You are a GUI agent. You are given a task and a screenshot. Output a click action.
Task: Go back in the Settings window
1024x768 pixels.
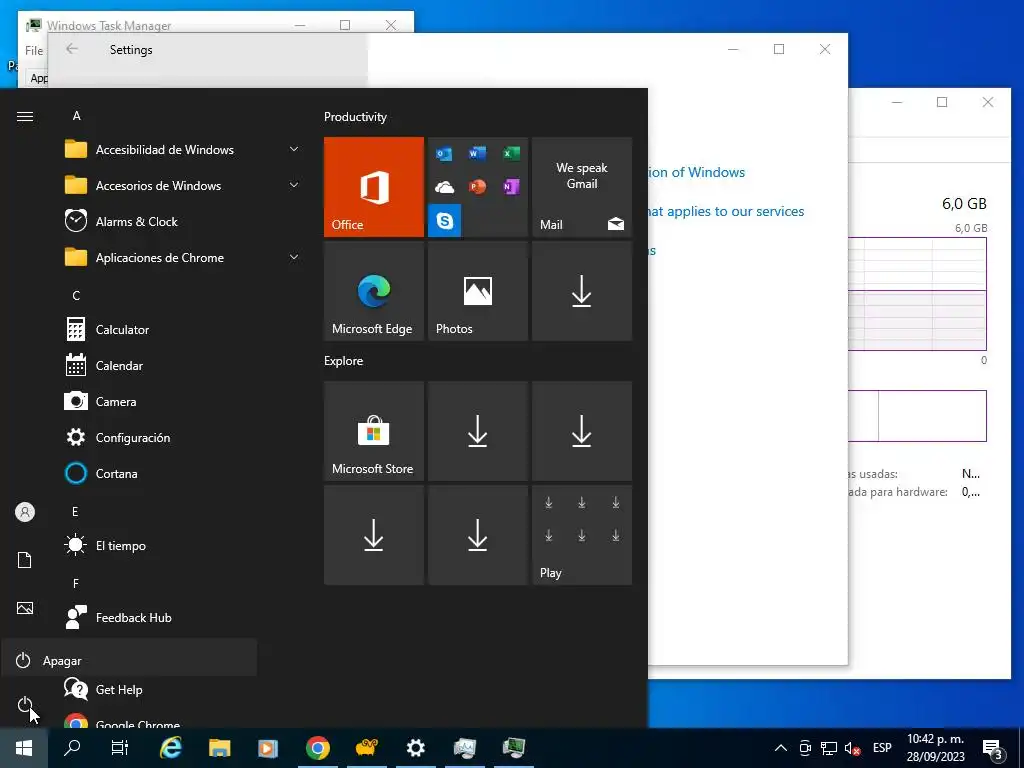tap(72, 49)
